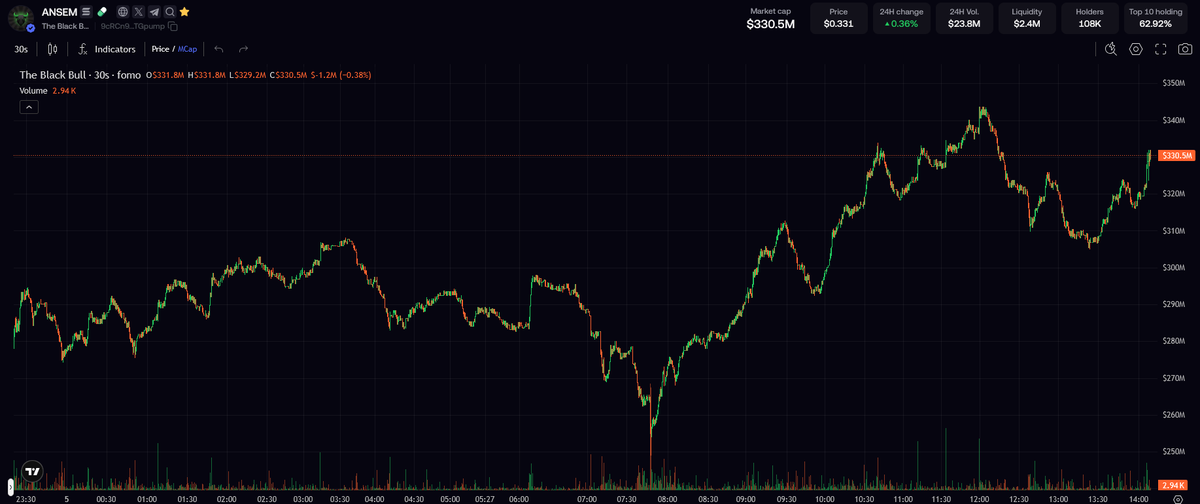Click the axis settings gear at bottom right

(x=1177, y=497)
